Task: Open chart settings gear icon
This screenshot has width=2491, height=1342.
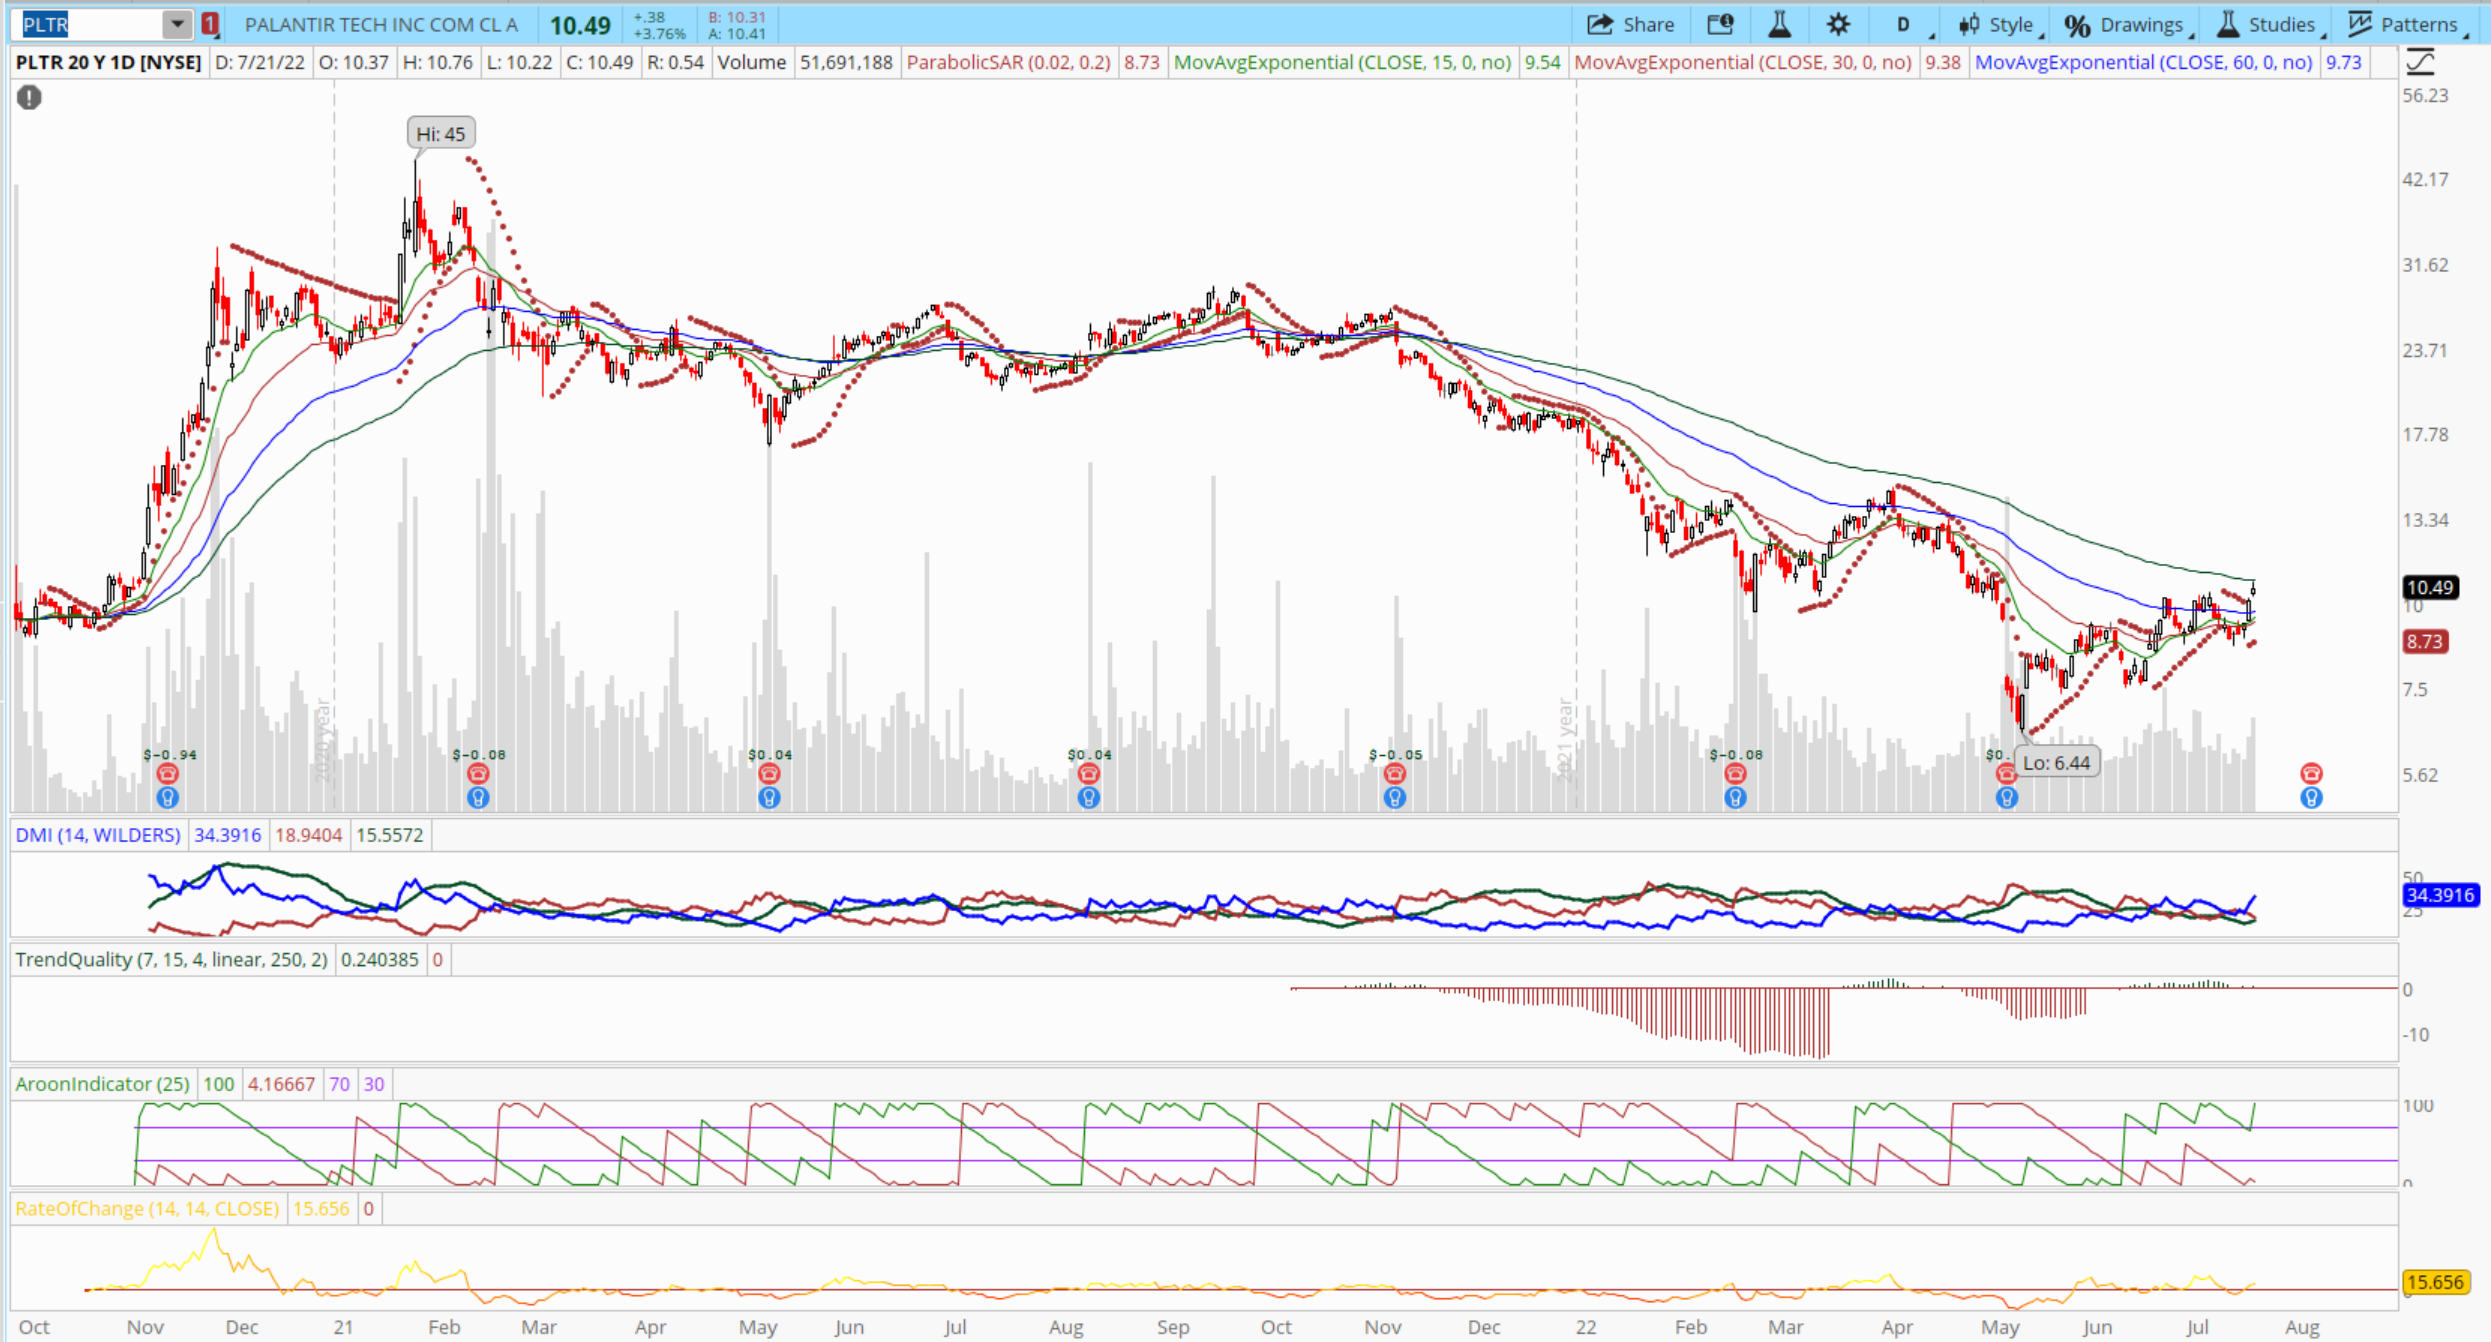Action: [1837, 25]
